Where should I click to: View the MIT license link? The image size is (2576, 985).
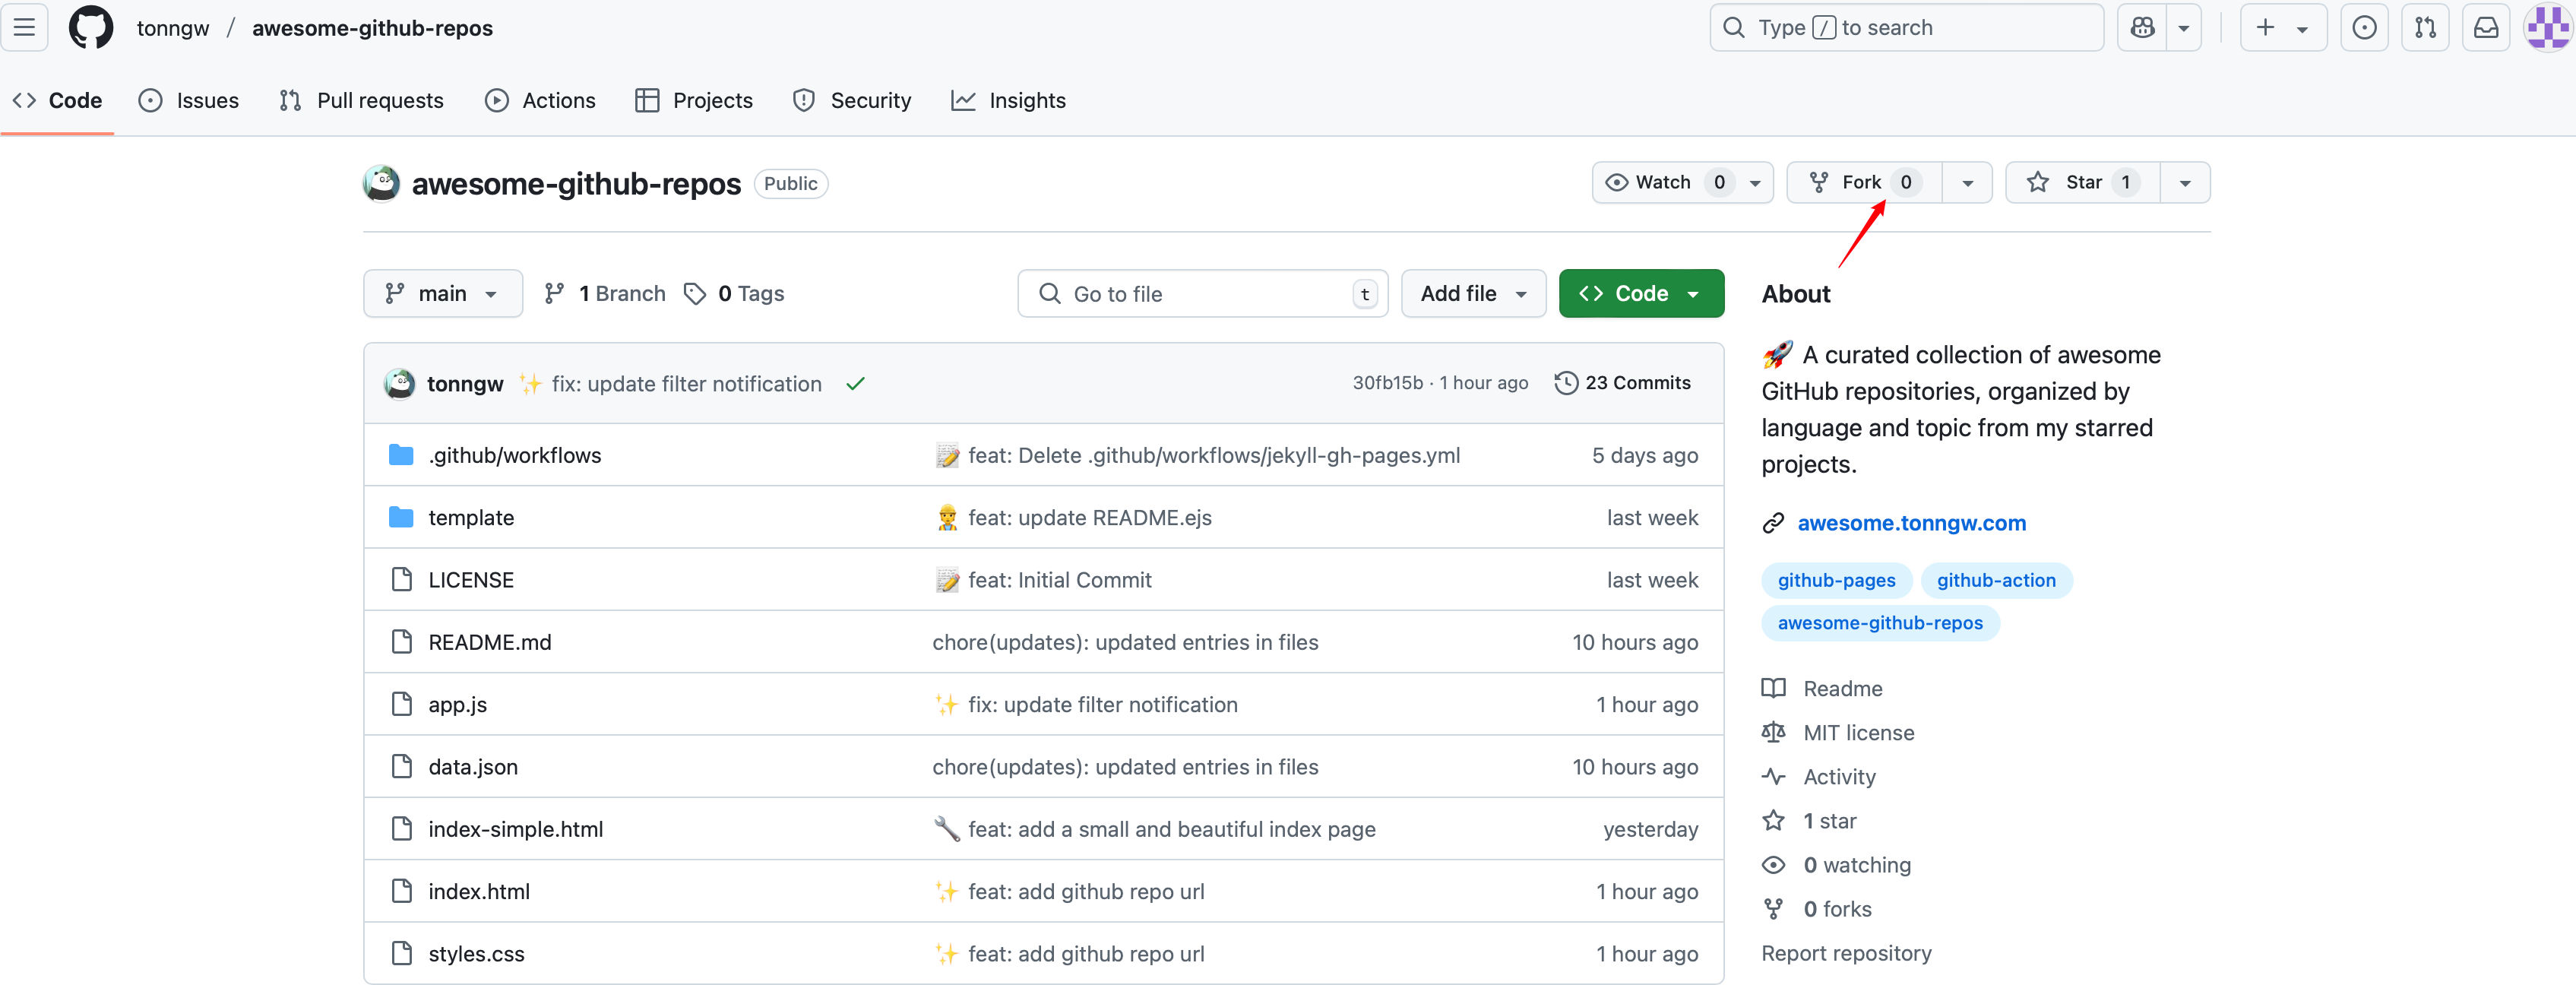1858,732
